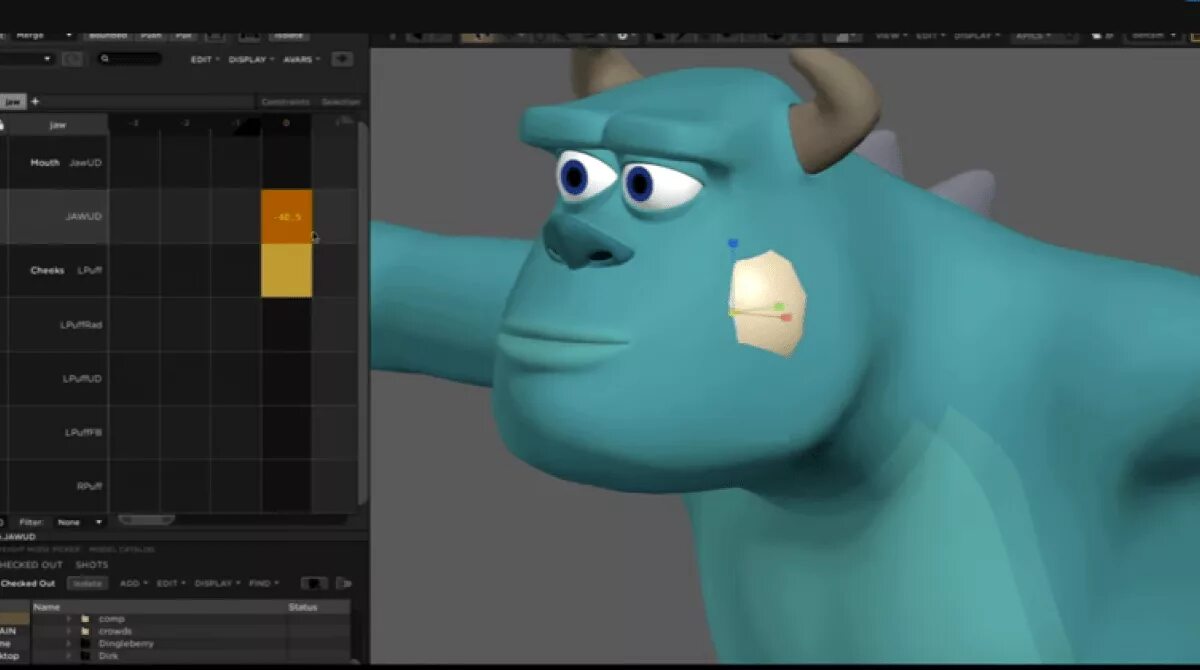Click the dark toggle icon right of FIND

point(314,583)
